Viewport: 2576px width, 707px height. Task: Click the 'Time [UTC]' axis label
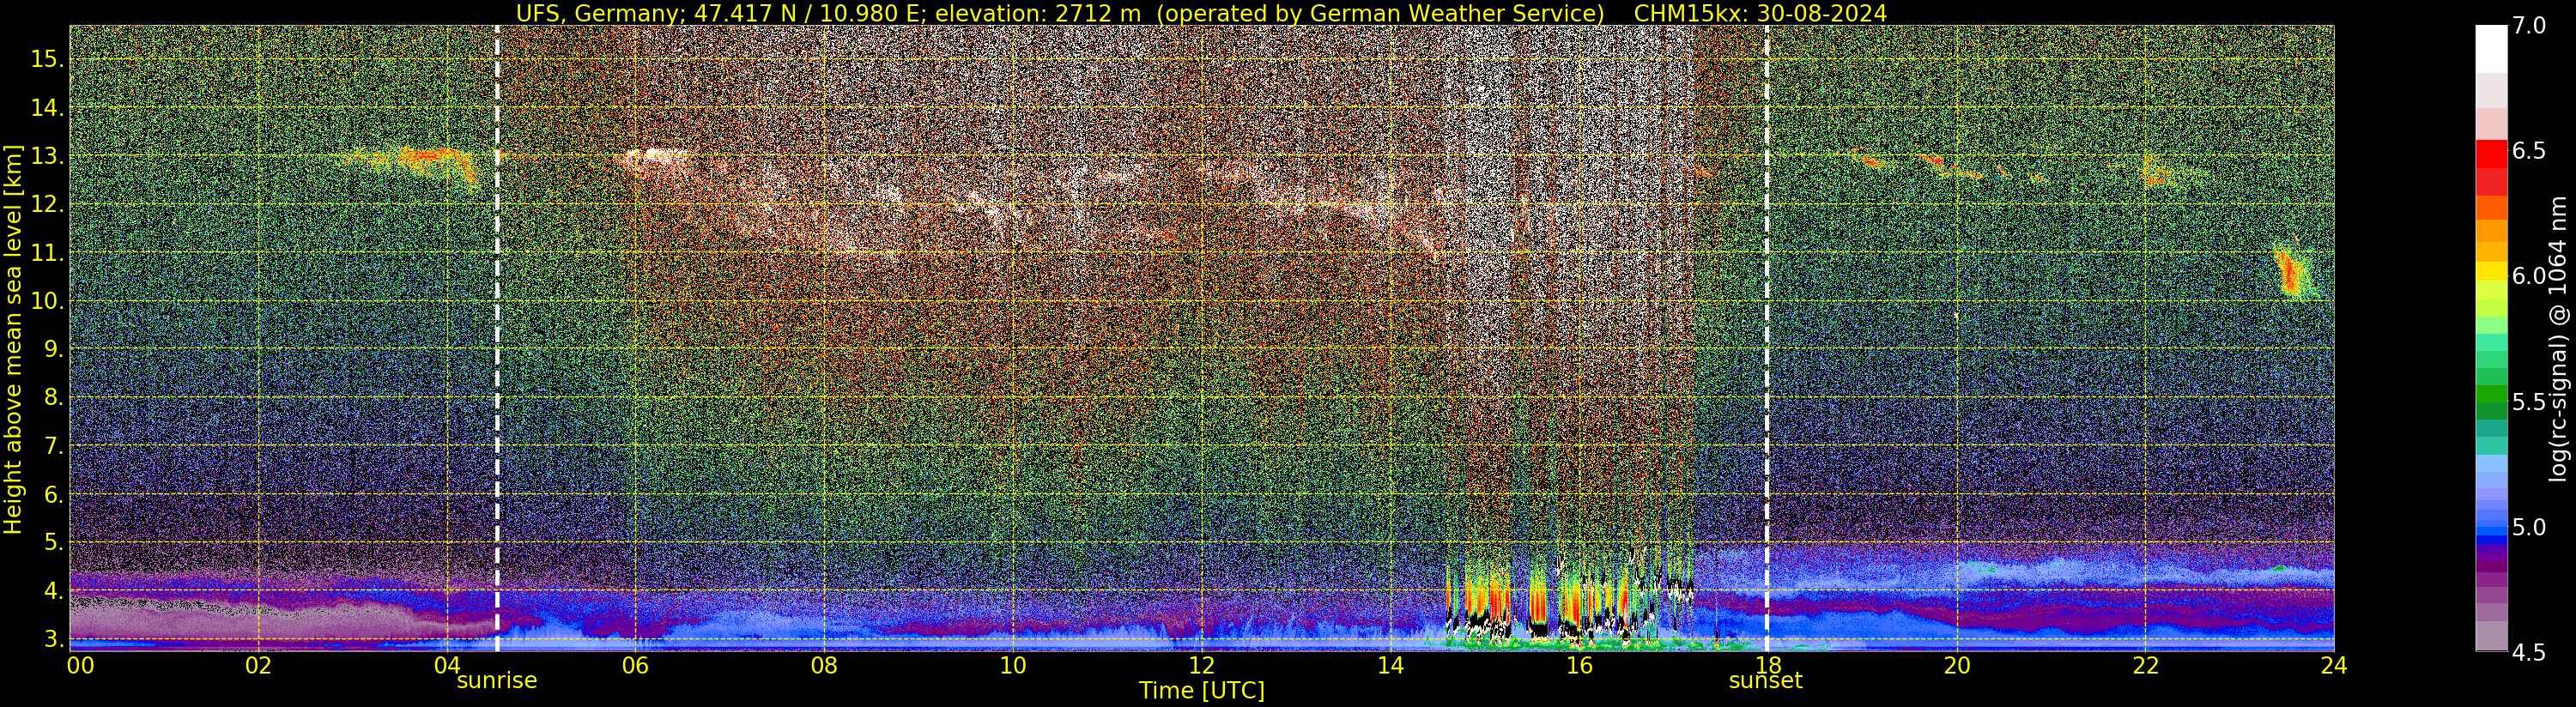pos(1202,691)
